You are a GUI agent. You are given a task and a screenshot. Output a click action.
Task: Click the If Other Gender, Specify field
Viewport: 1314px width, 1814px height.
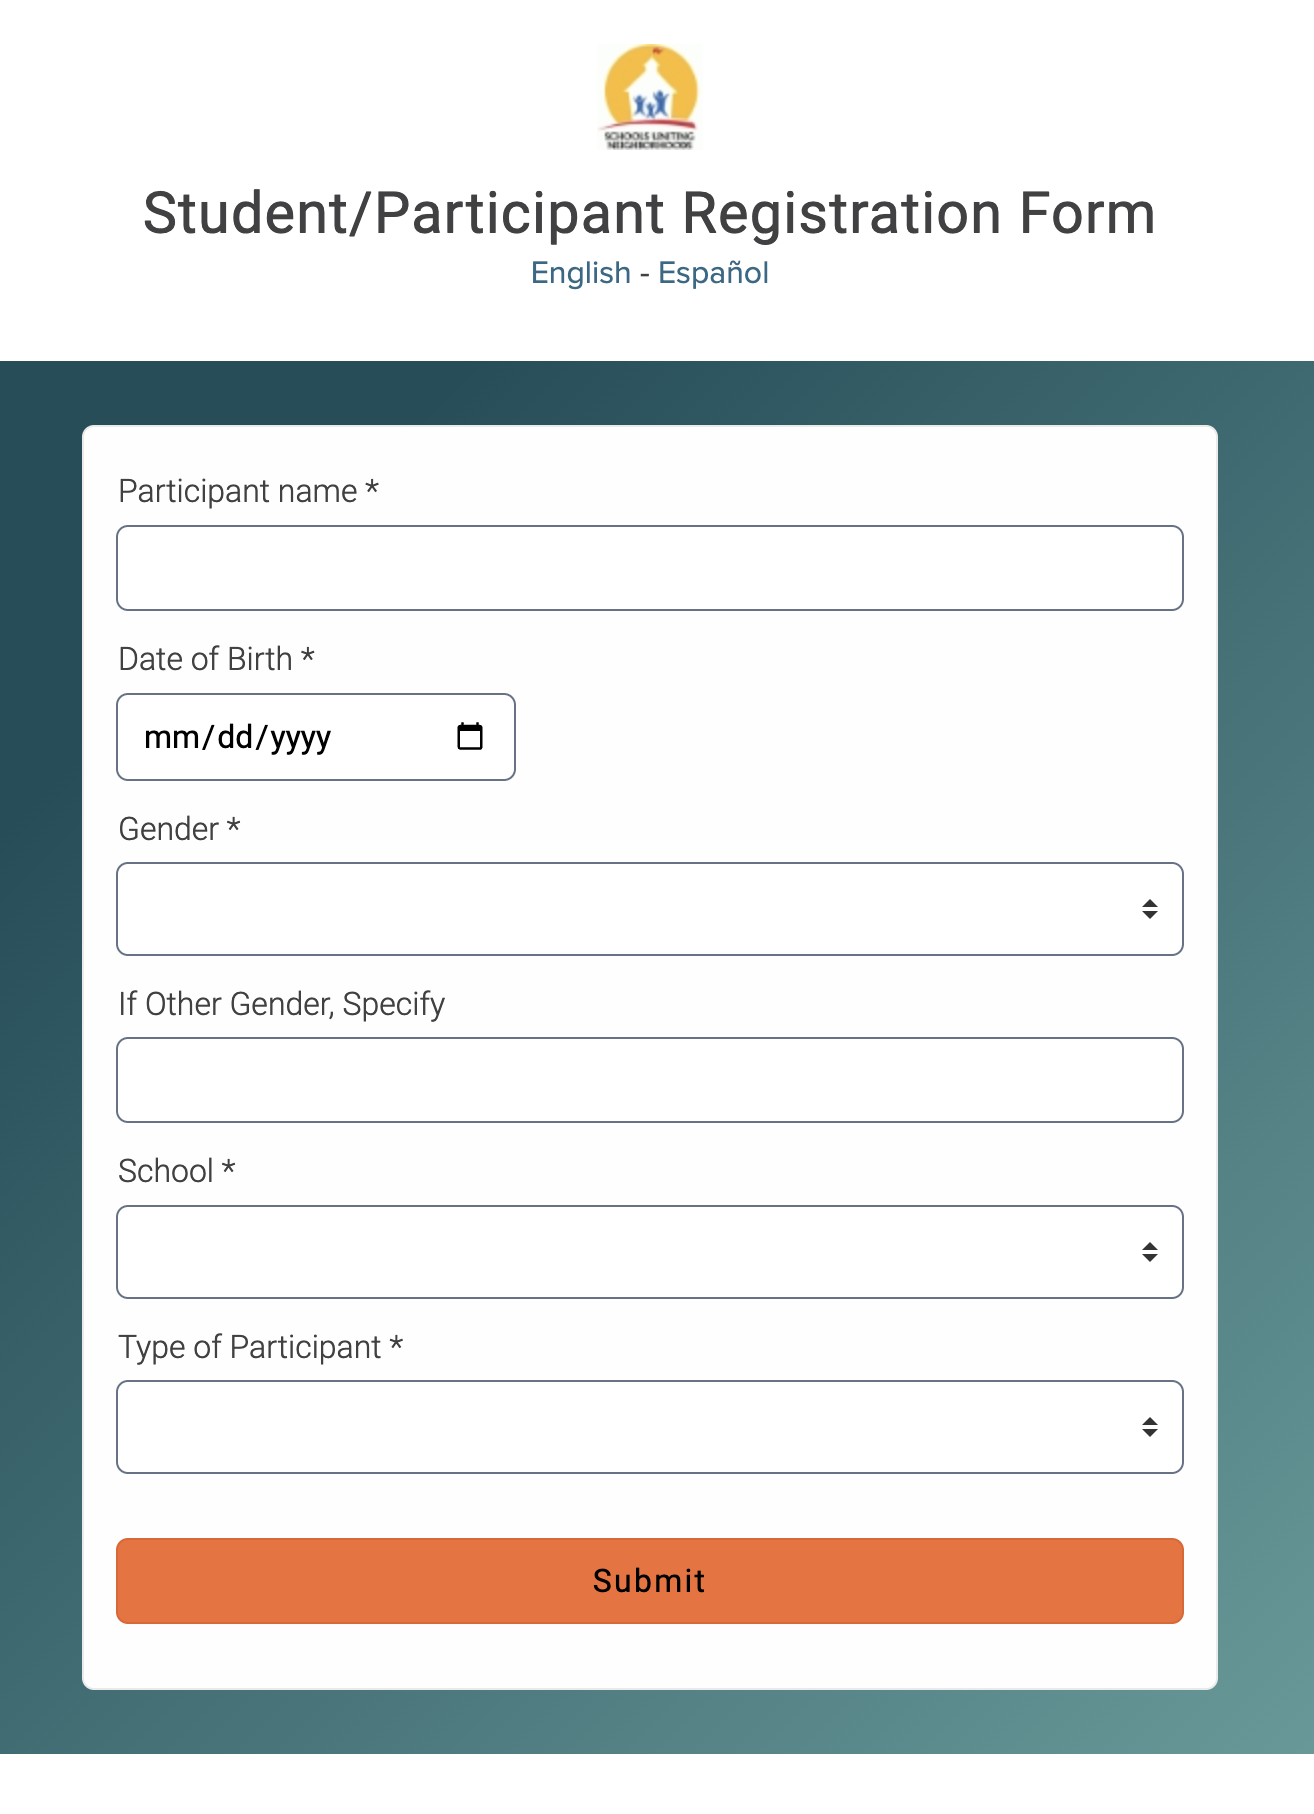coord(650,1080)
